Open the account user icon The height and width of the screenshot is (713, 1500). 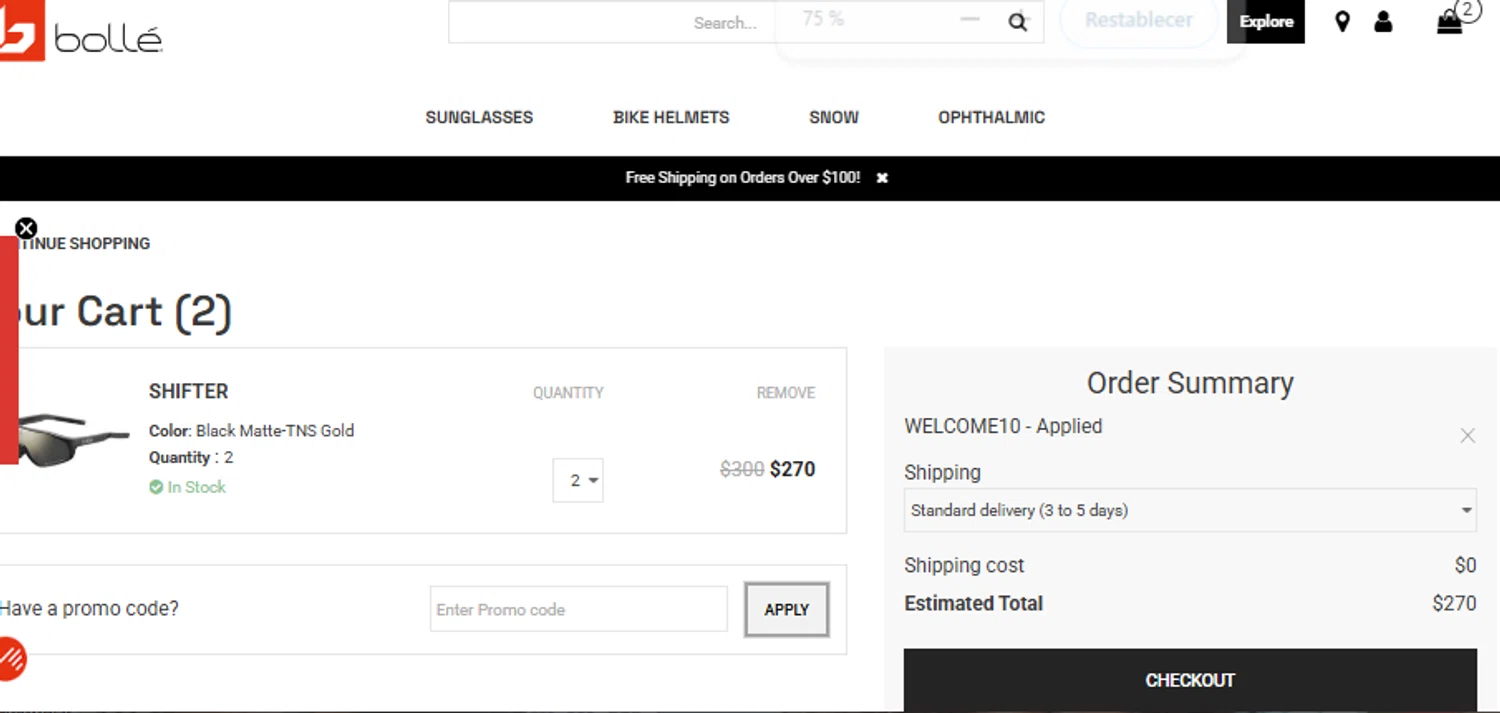coord(1383,21)
